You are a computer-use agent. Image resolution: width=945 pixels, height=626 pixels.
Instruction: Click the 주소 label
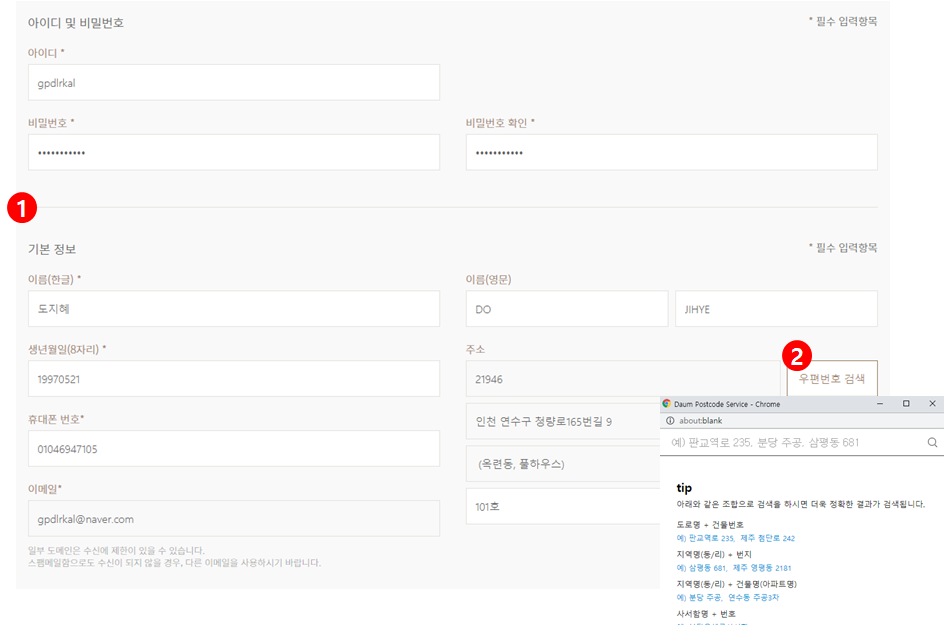coord(475,349)
